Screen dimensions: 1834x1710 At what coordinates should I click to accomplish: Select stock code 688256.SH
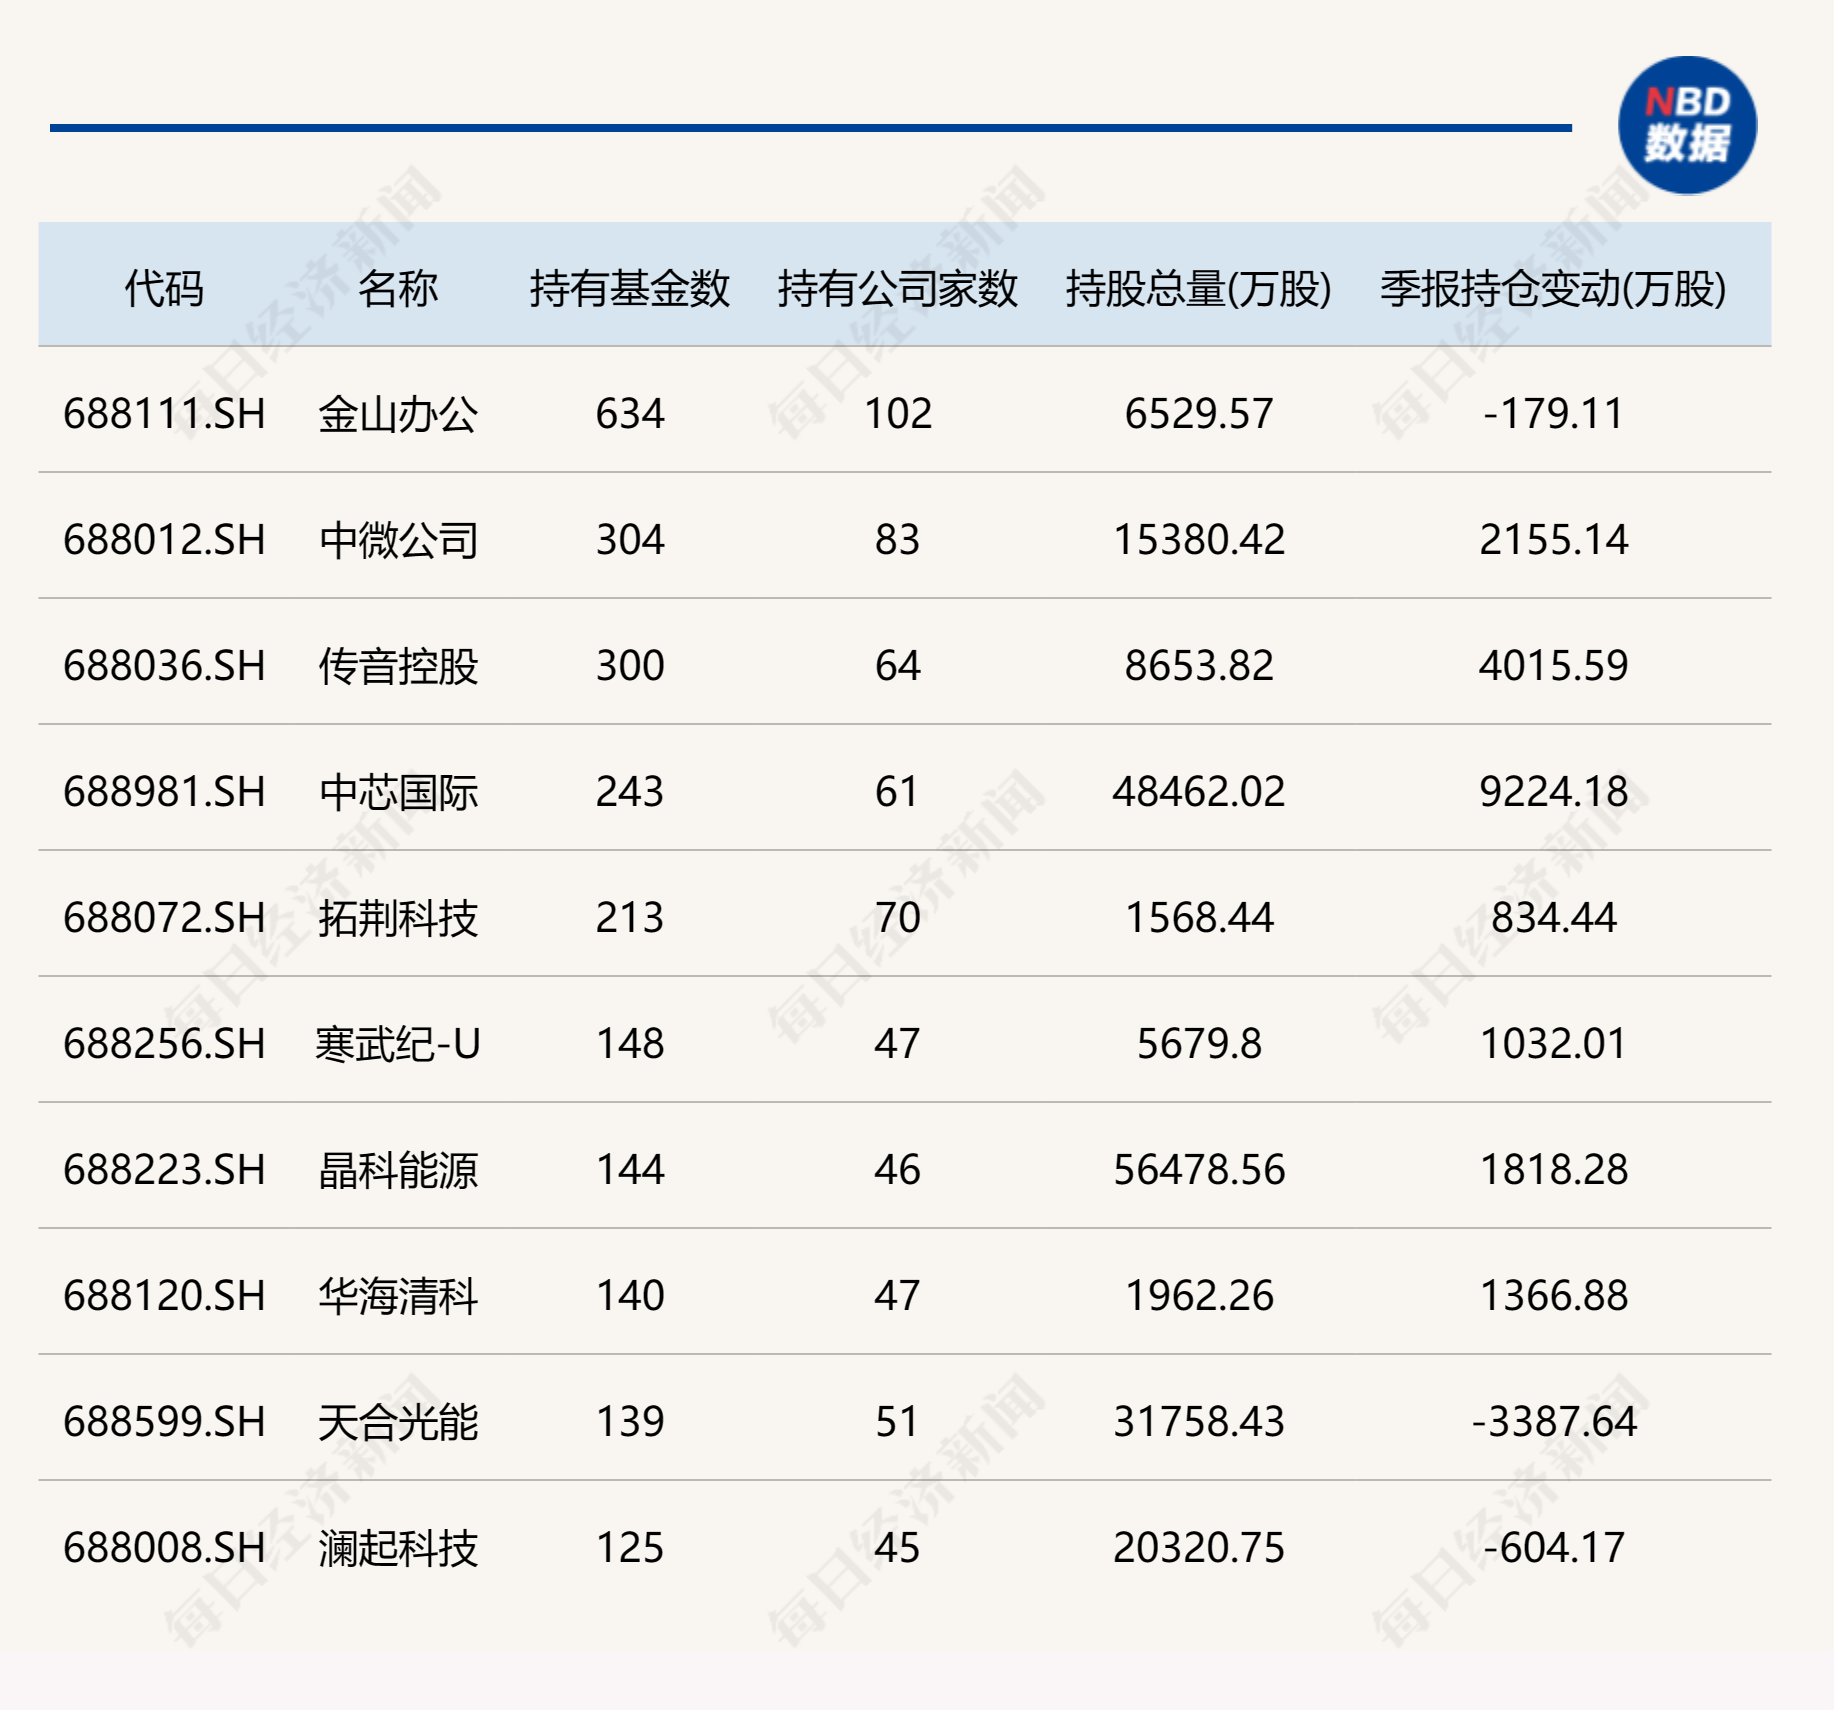pyautogui.click(x=164, y=1044)
